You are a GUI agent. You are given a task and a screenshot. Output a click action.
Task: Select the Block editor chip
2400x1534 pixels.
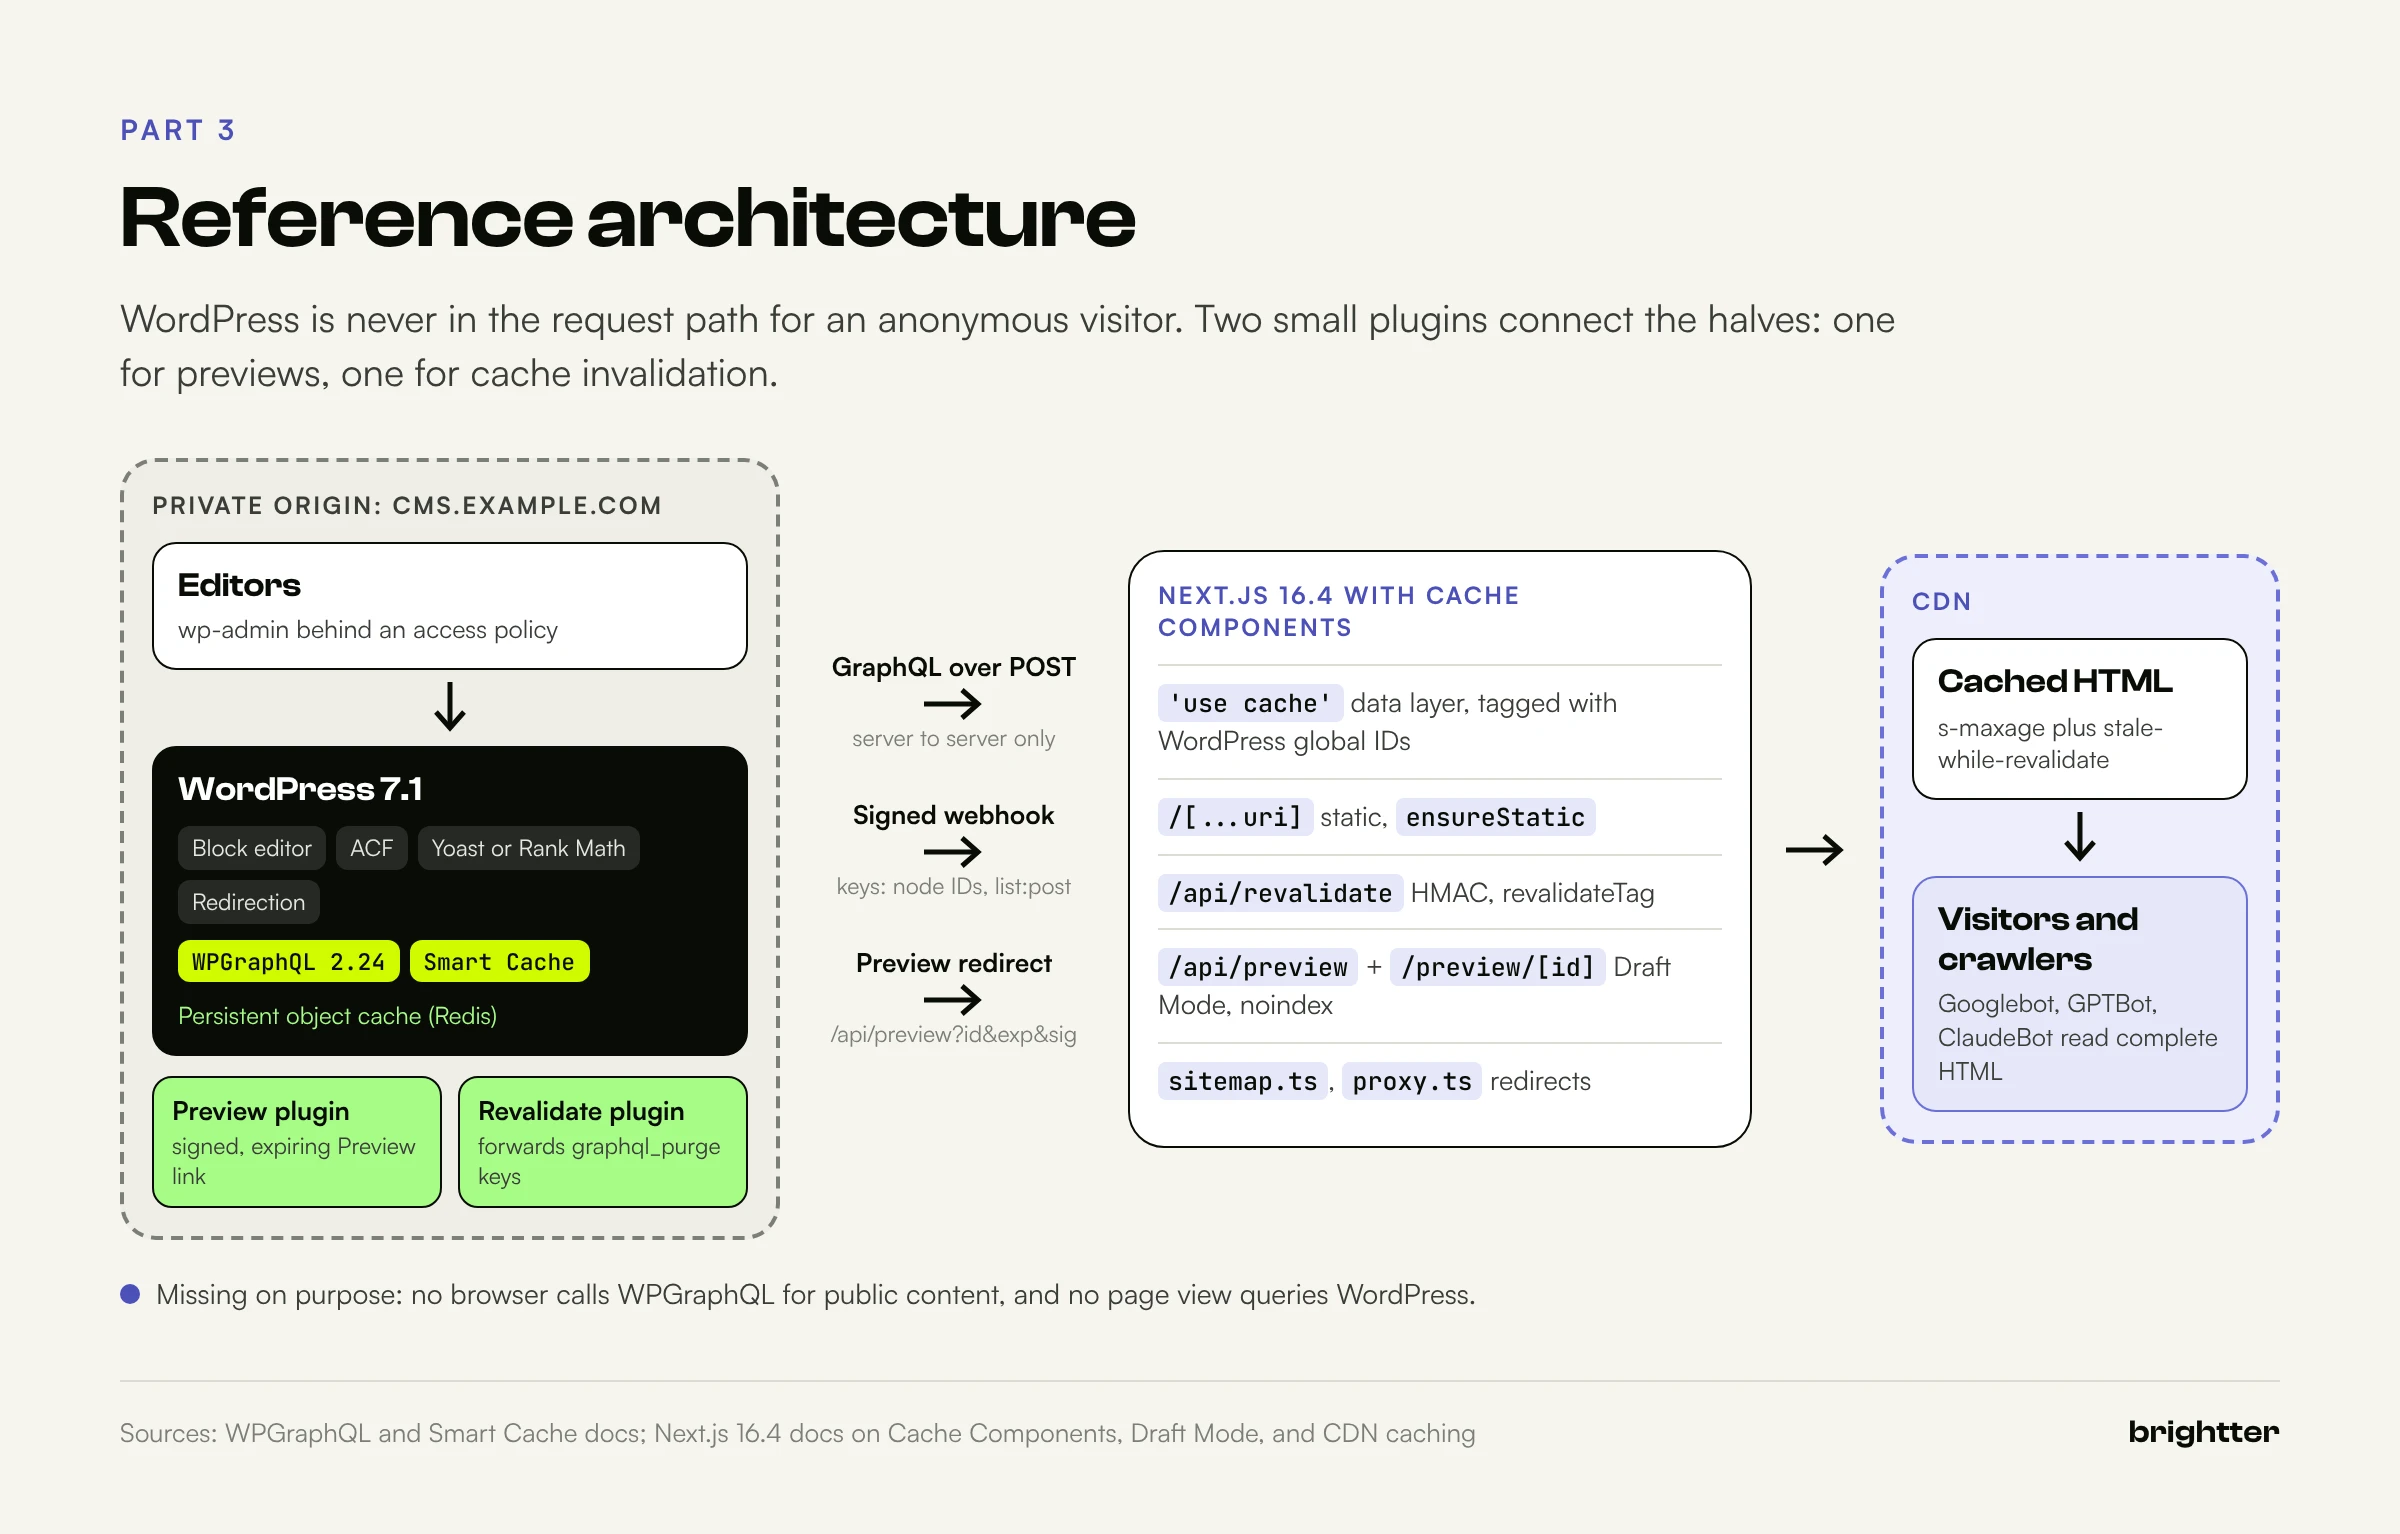pyautogui.click(x=252, y=848)
